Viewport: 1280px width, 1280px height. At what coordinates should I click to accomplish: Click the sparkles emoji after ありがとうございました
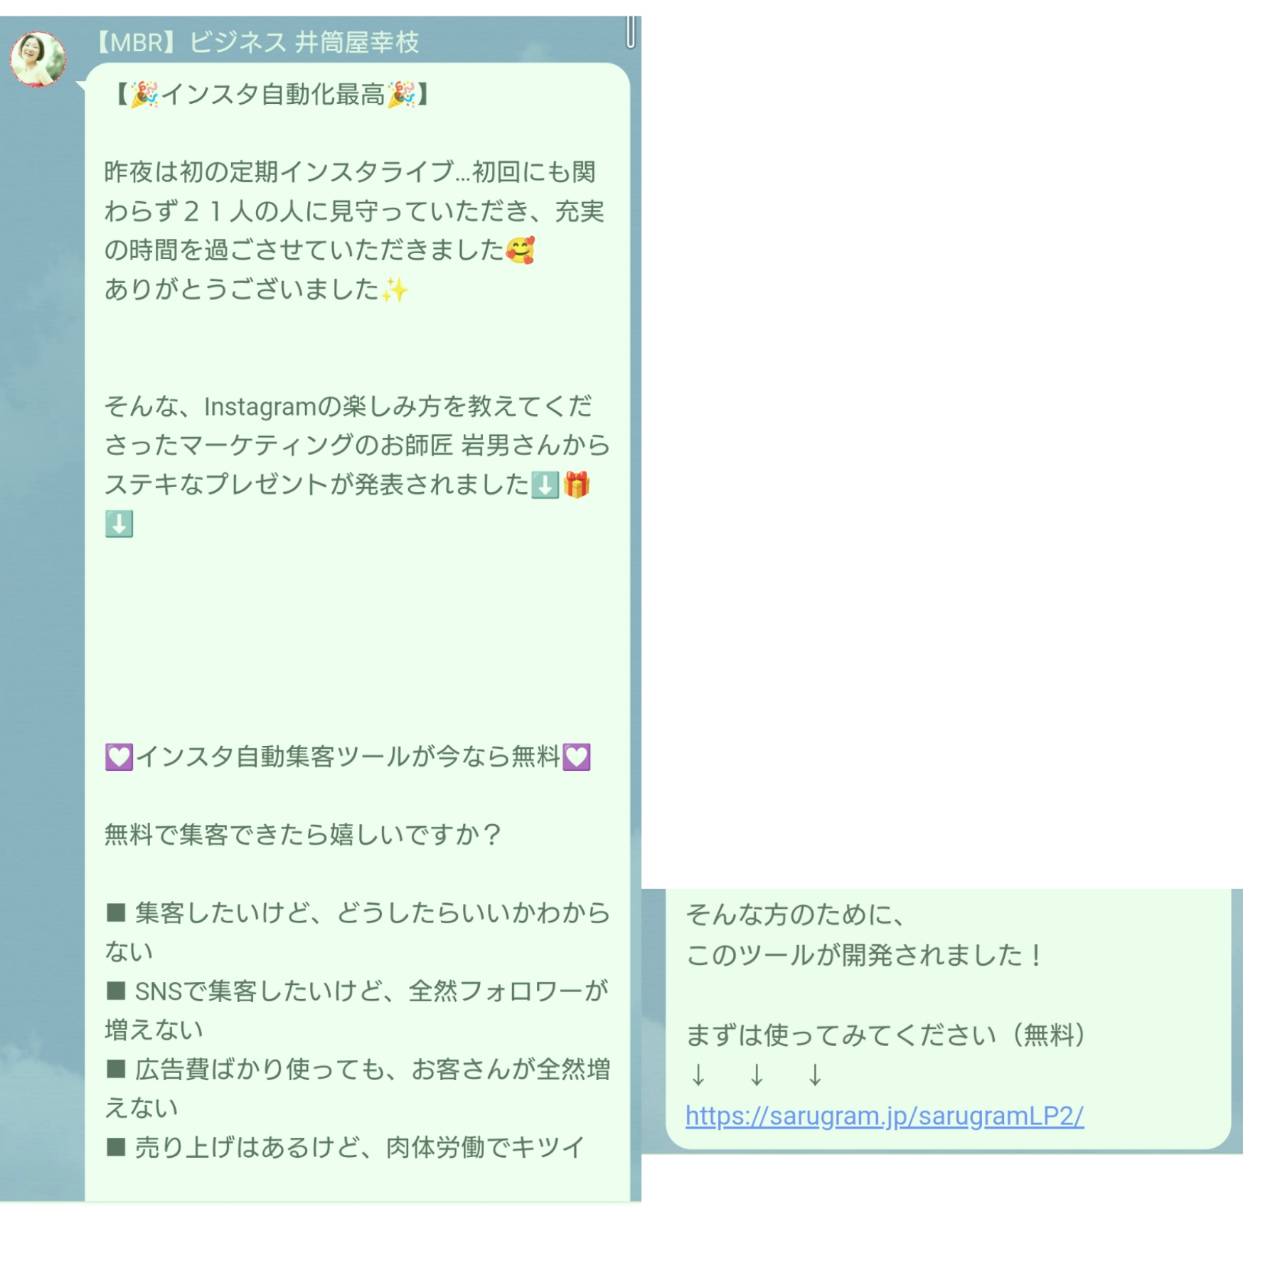click(395, 290)
